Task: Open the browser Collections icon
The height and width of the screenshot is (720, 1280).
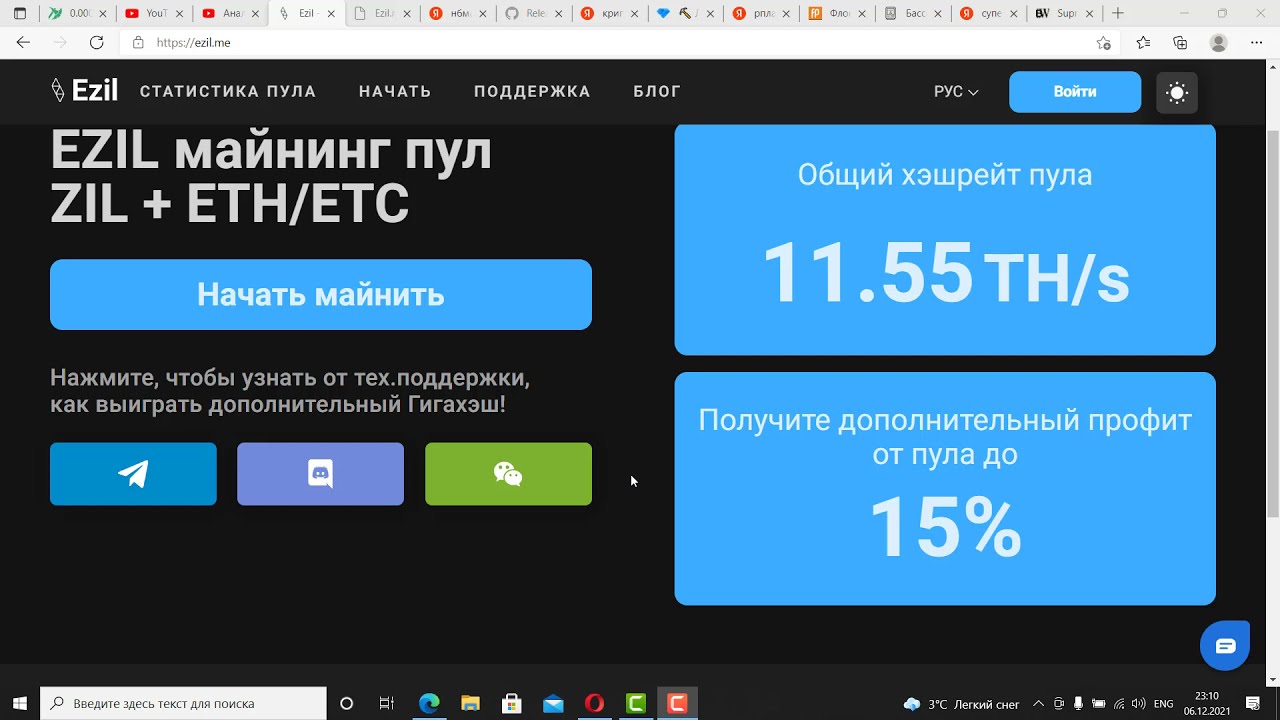Action: tap(1180, 43)
